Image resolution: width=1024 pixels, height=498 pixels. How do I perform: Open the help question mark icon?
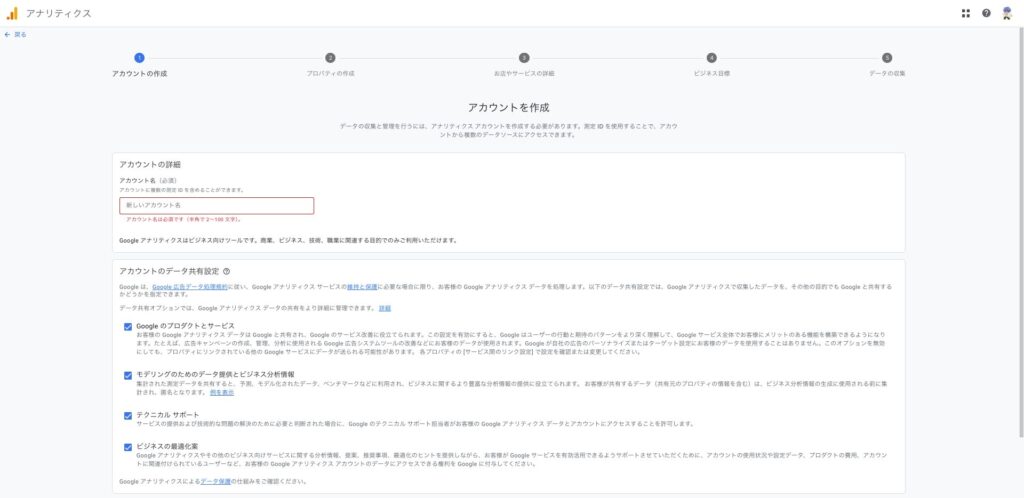click(x=986, y=13)
